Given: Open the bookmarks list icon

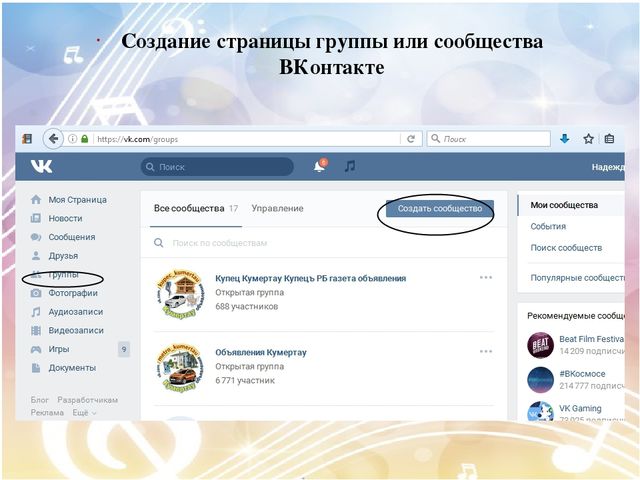Looking at the screenshot, I should (609, 139).
